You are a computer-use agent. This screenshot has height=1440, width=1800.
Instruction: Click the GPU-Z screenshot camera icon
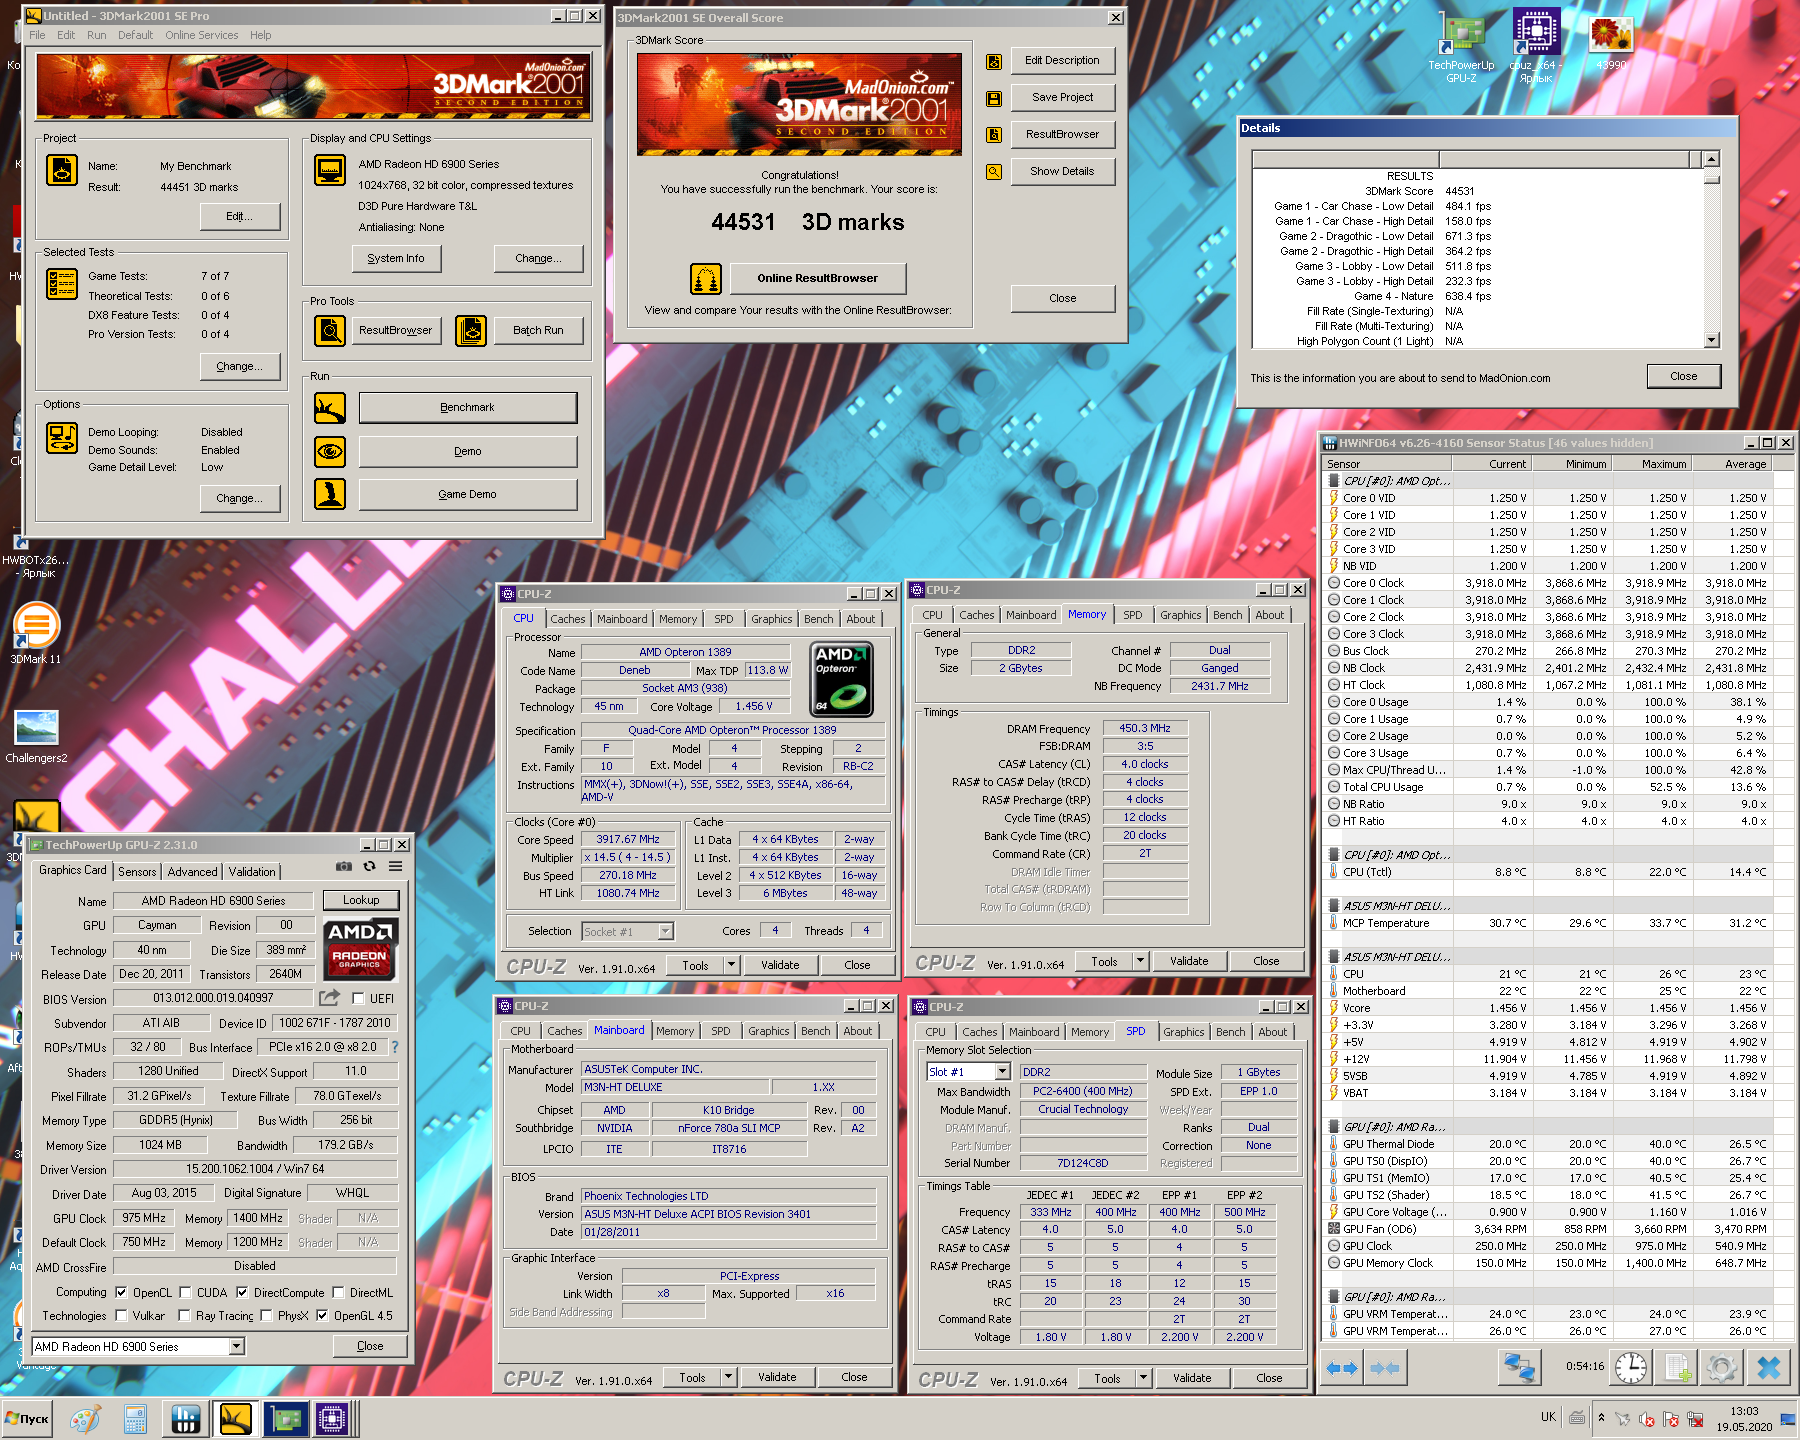pos(343,866)
